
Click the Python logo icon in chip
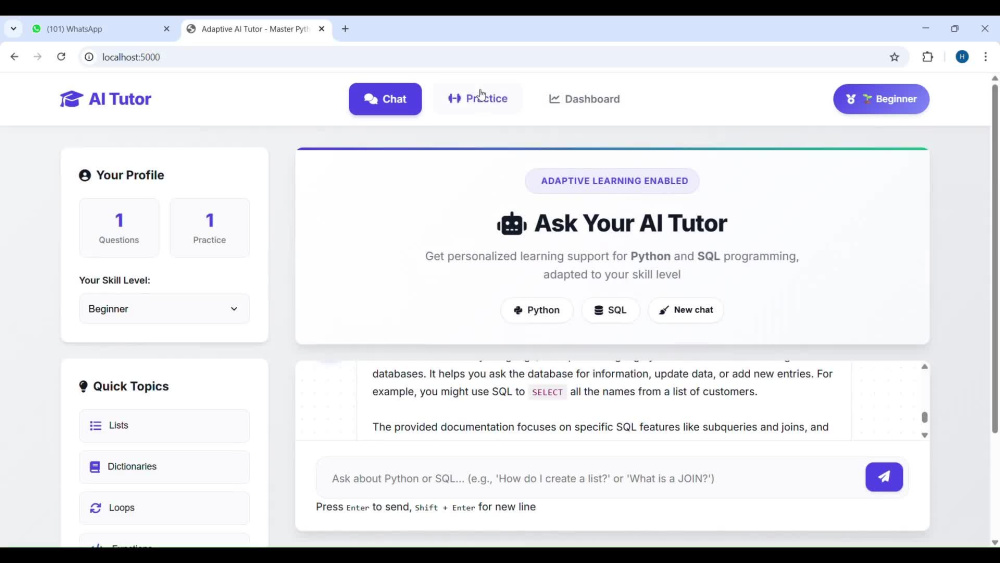(x=518, y=310)
